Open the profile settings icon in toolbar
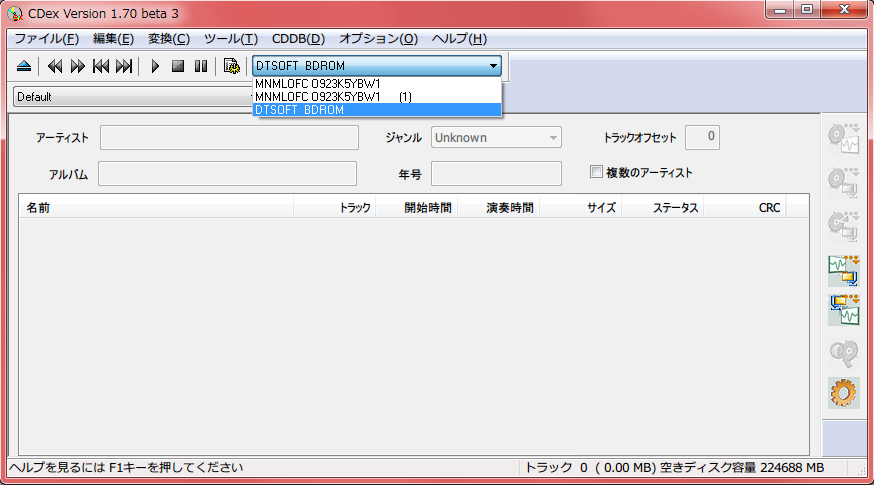The width and height of the screenshot is (874, 485). click(x=231, y=66)
